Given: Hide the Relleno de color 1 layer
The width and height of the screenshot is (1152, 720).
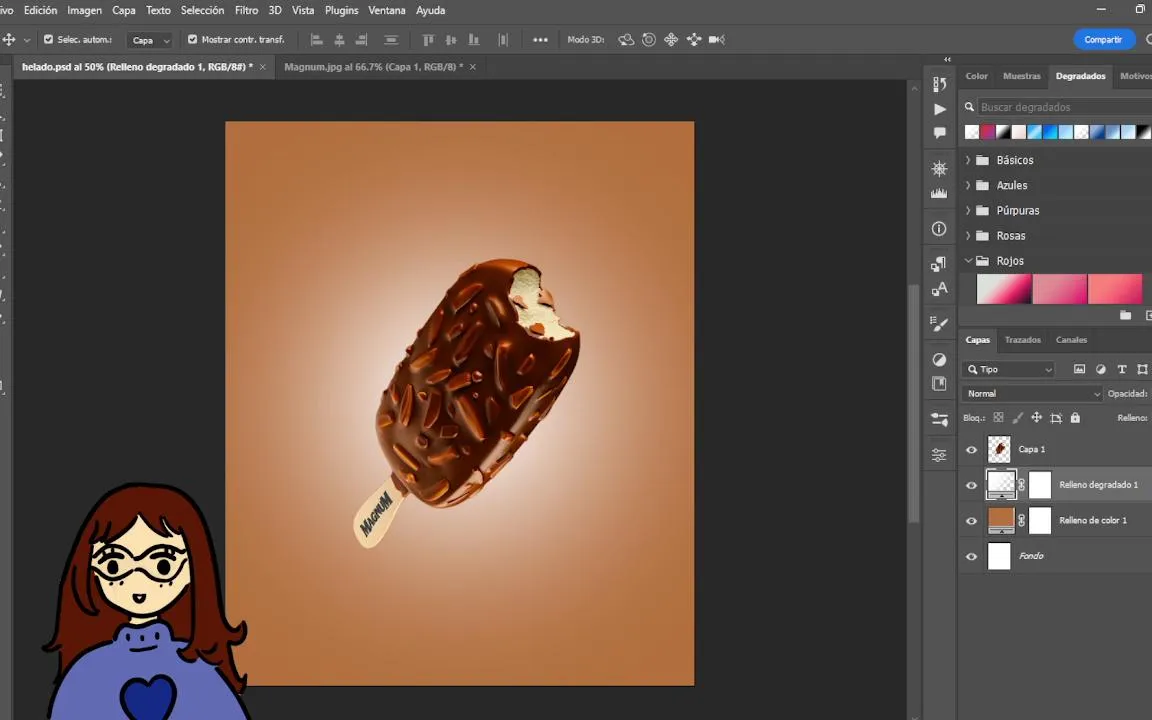Looking at the screenshot, I should pyautogui.click(x=971, y=521).
